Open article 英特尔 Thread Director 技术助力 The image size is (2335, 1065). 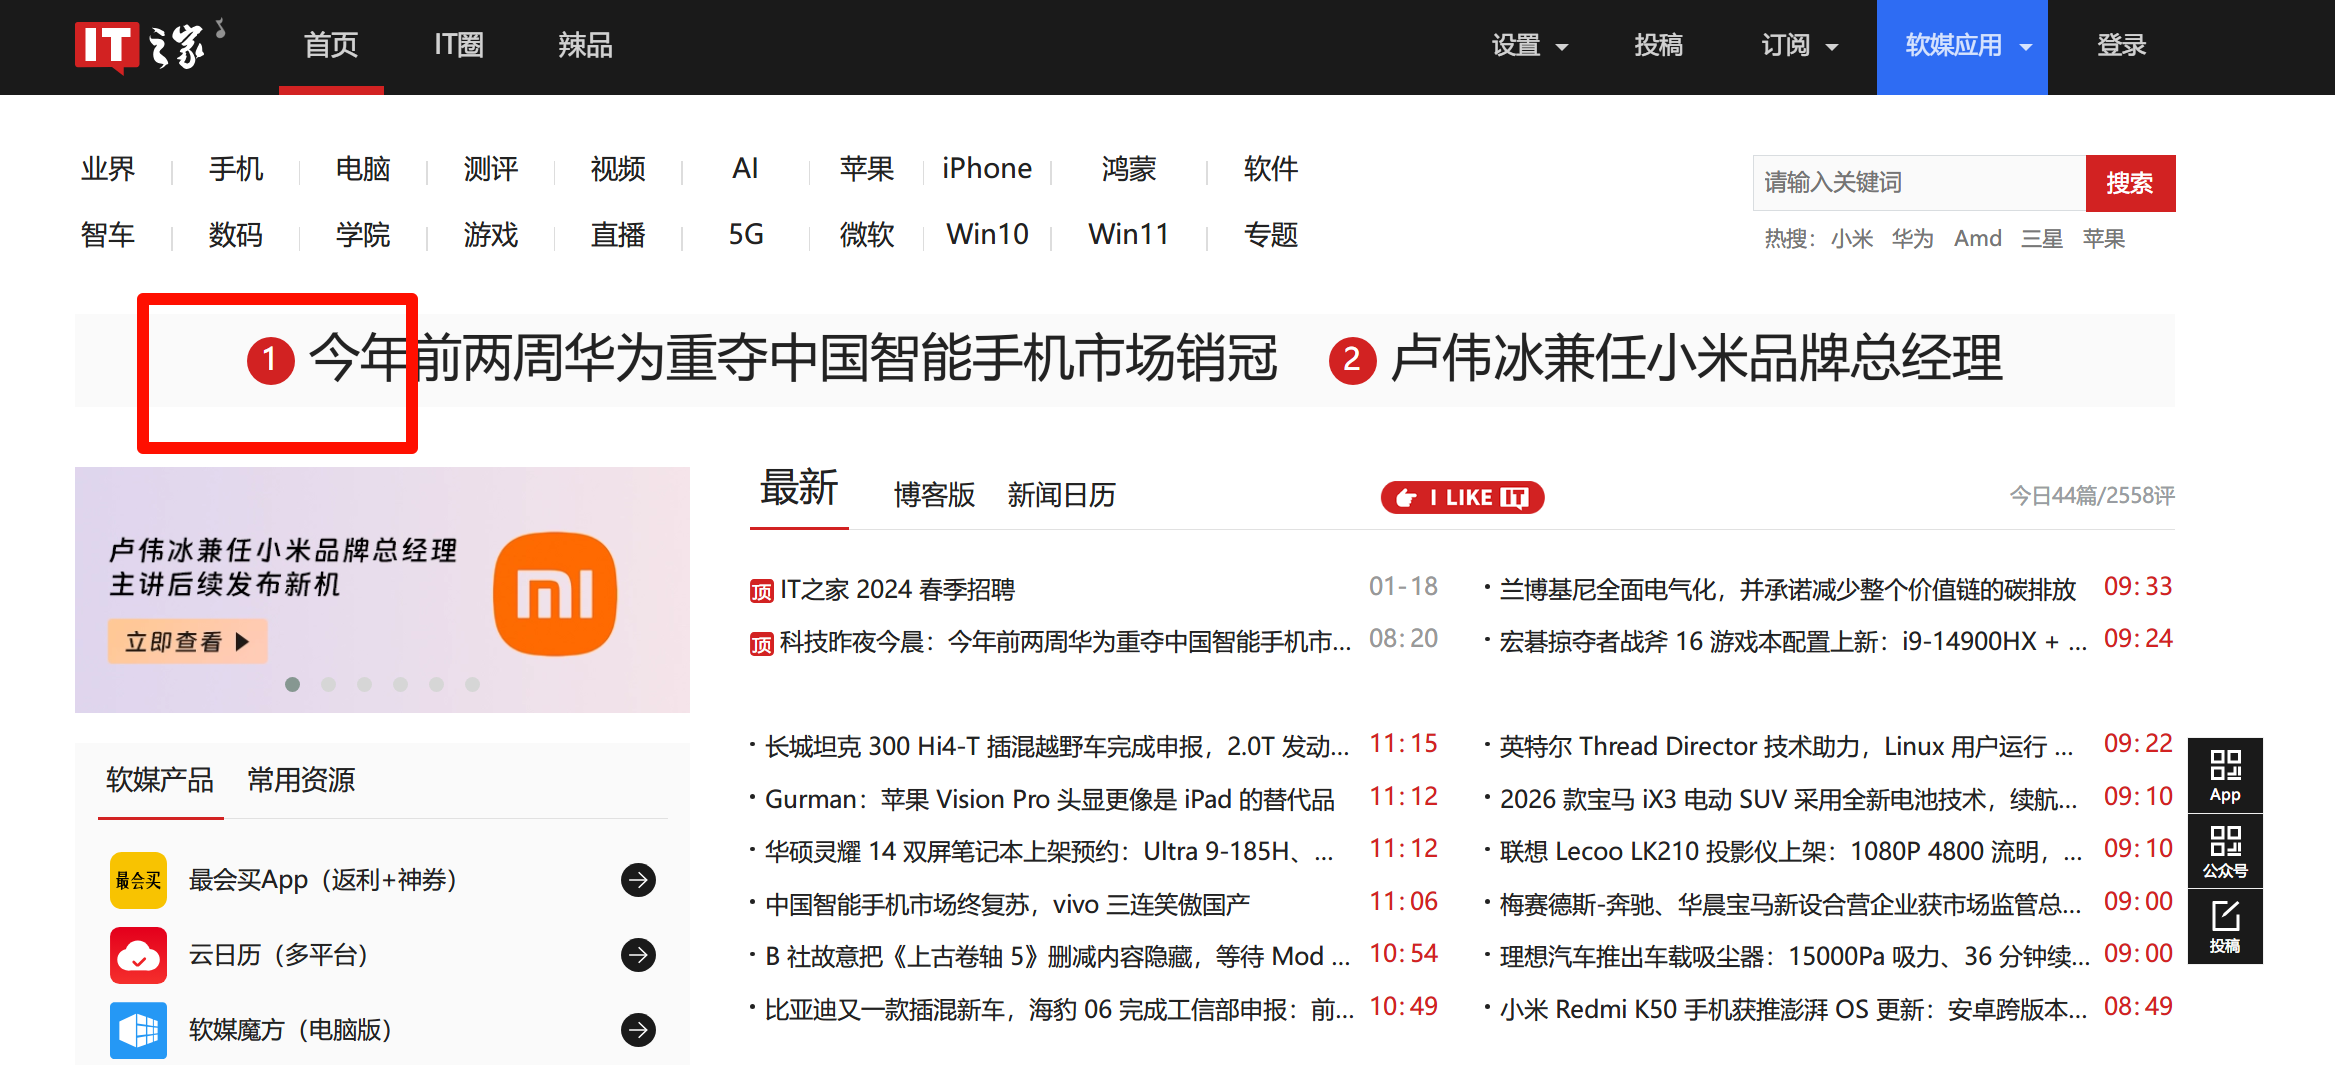tap(1786, 747)
